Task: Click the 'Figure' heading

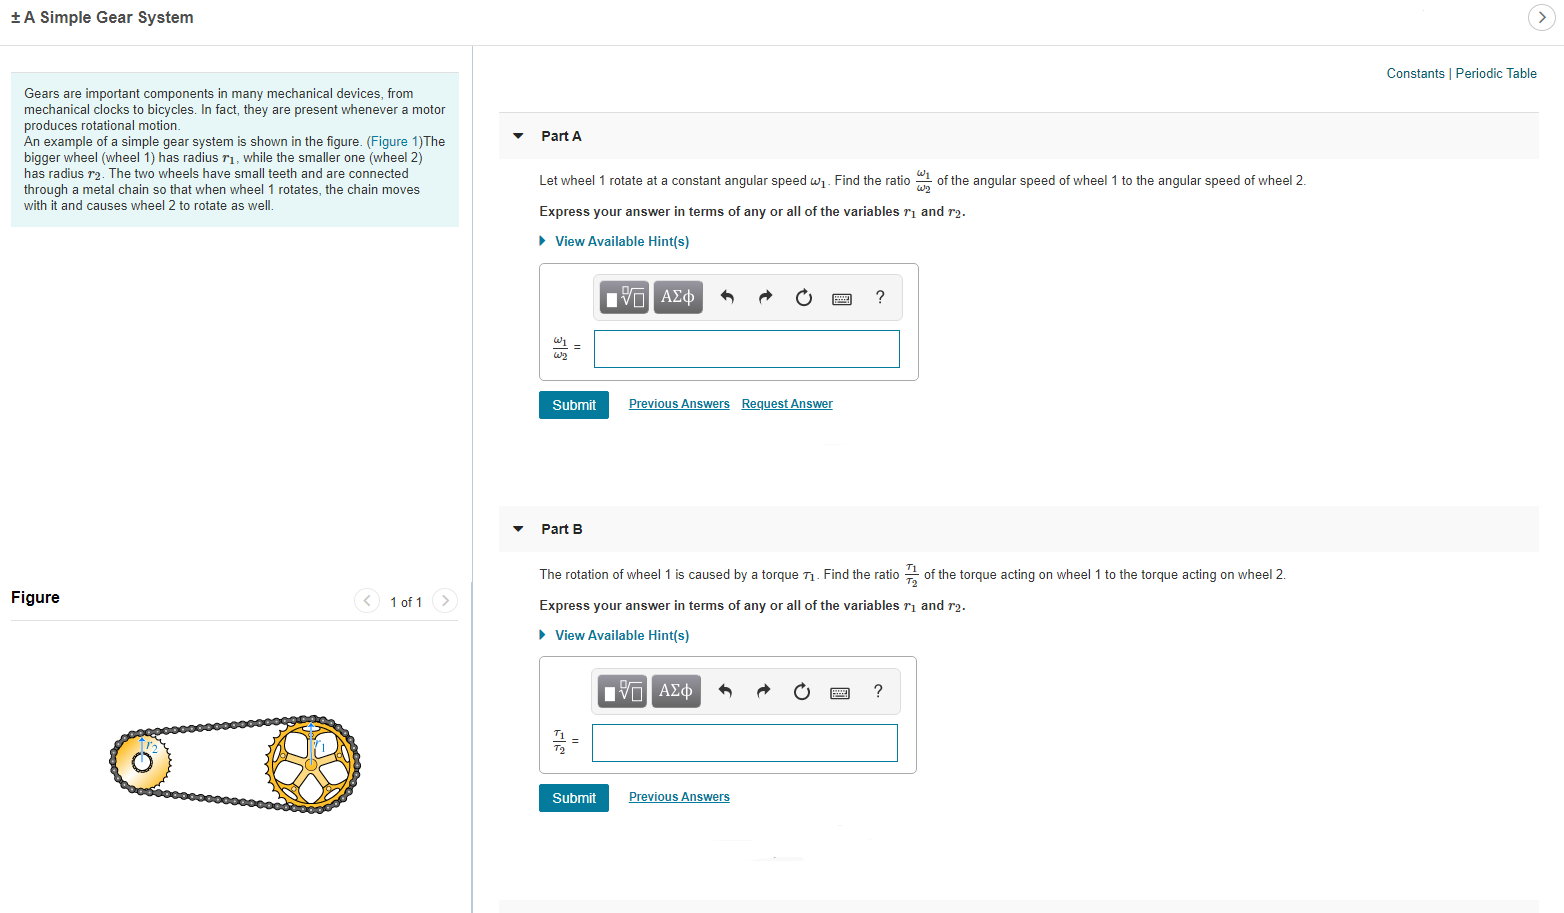Action: click(x=35, y=598)
